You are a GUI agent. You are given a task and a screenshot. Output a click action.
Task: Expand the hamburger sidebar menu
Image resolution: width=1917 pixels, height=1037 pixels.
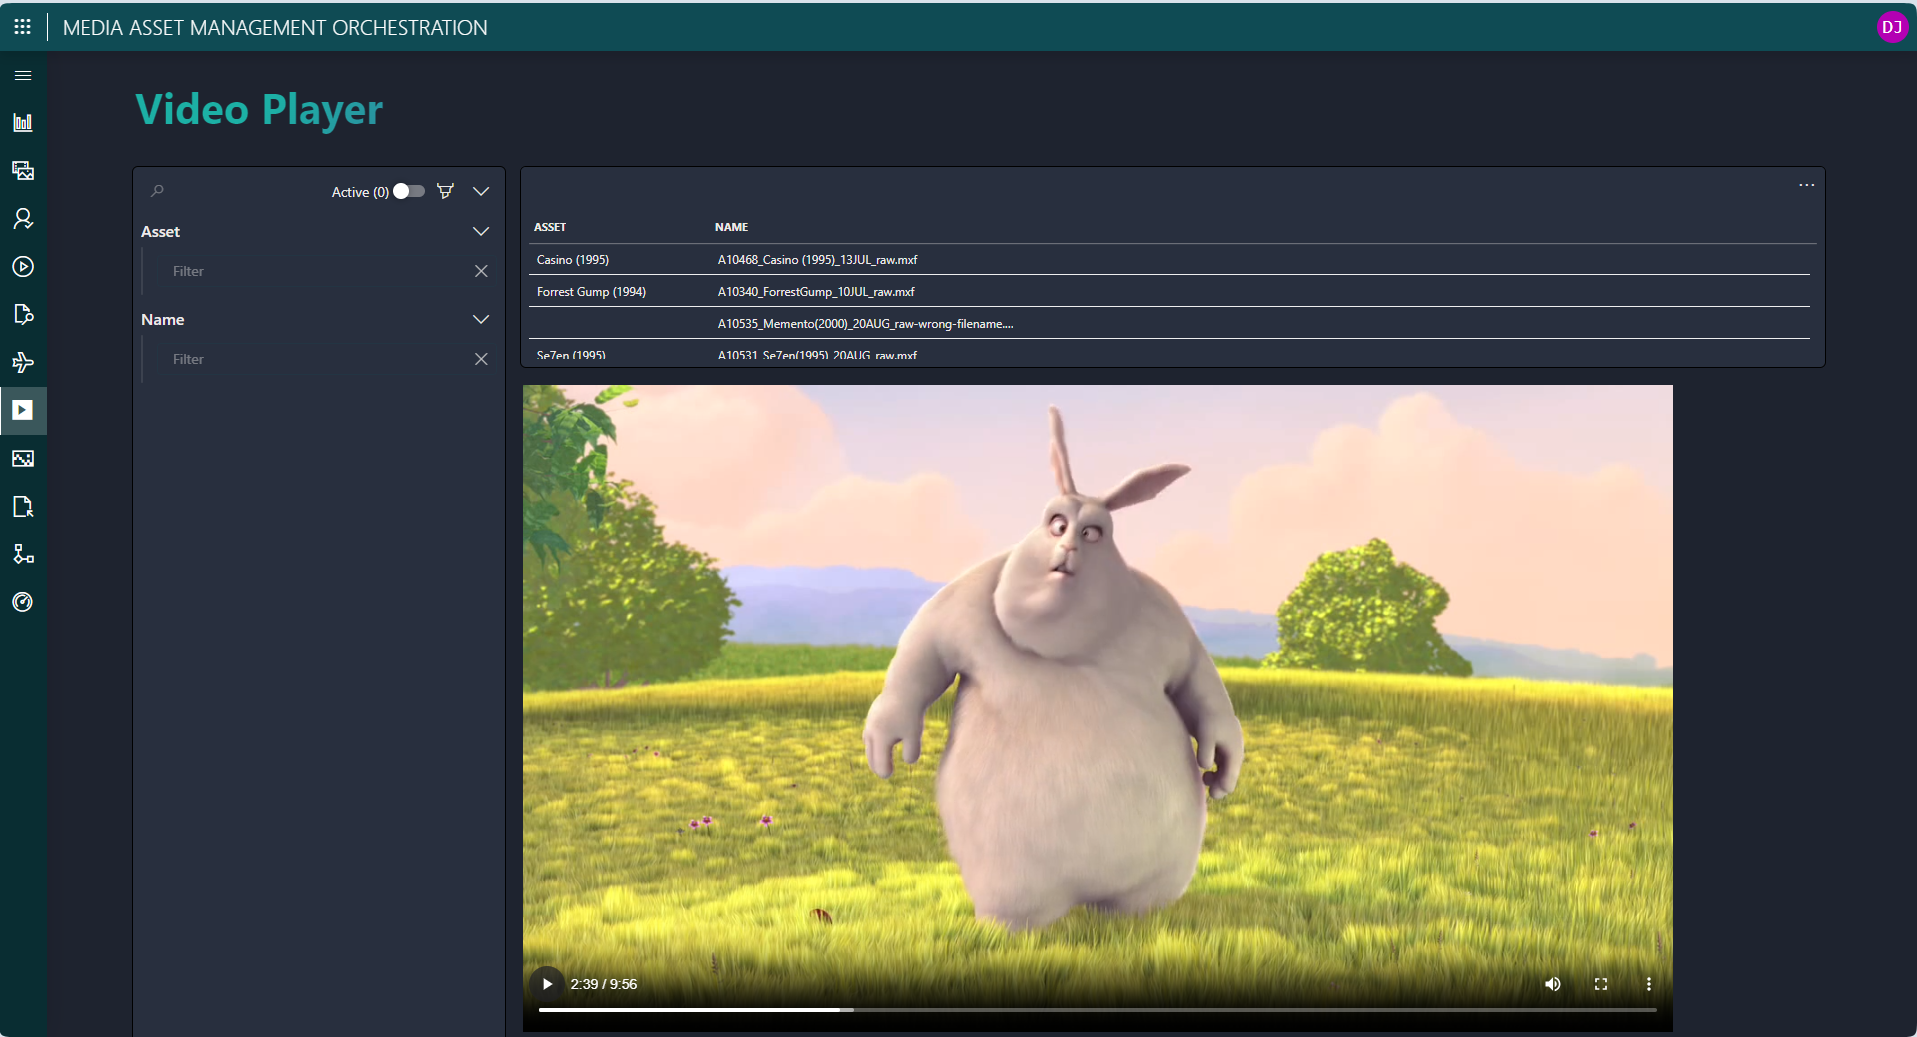[23, 75]
